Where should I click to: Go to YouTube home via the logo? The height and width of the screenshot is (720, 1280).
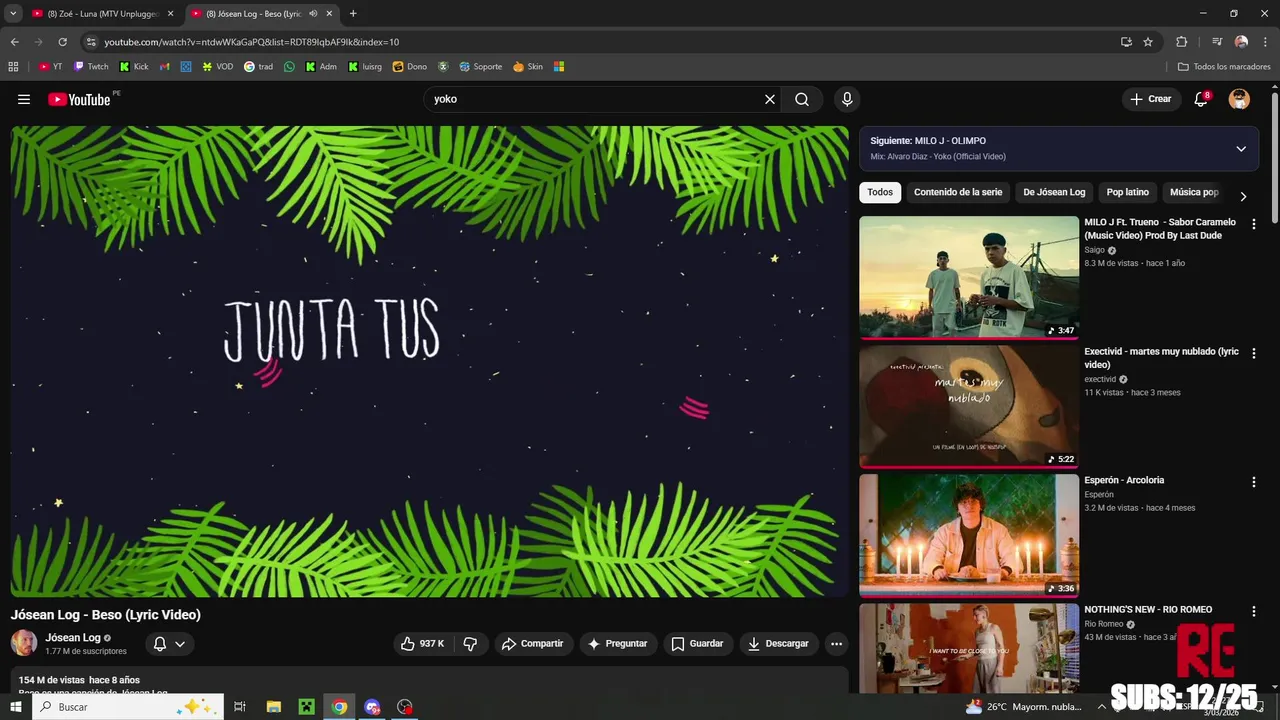(79, 99)
